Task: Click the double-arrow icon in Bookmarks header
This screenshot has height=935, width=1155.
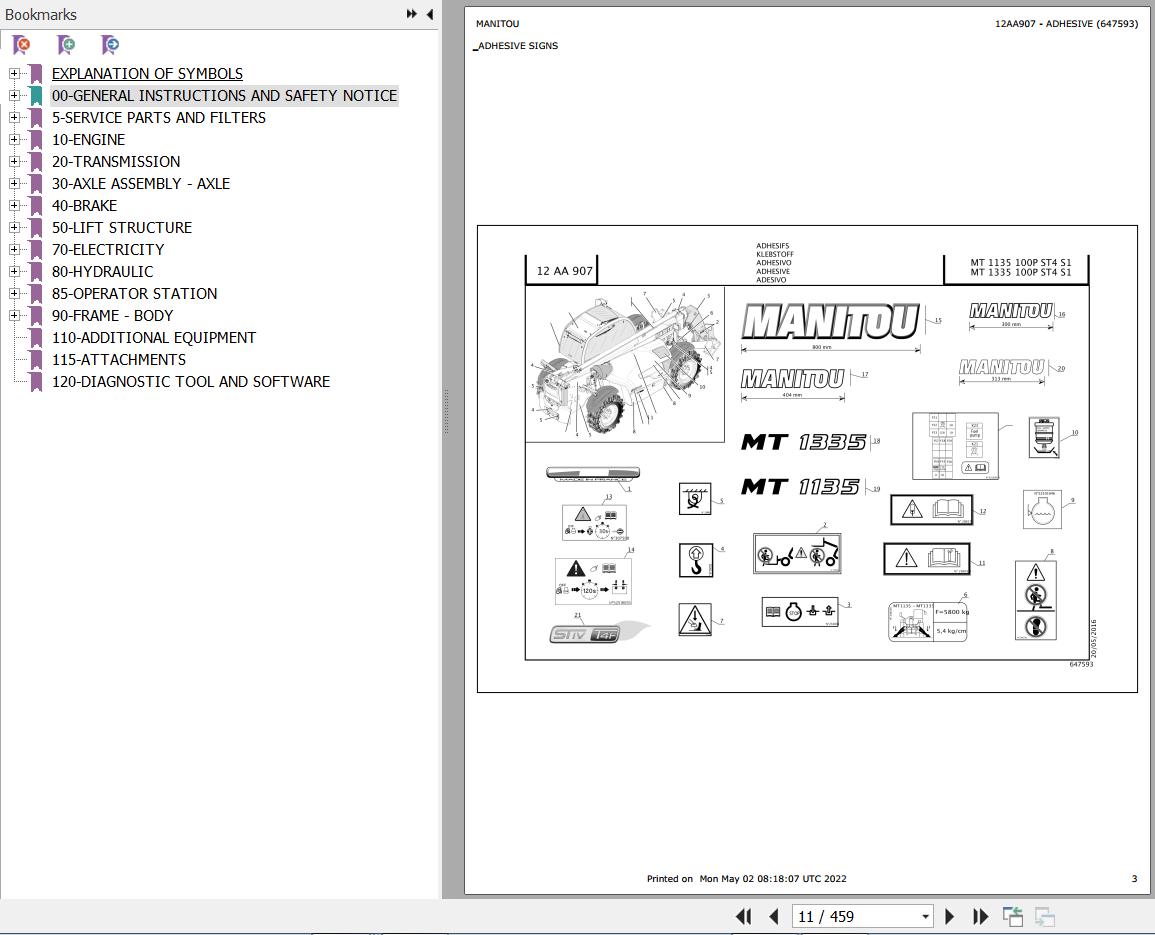Action: point(412,14)
